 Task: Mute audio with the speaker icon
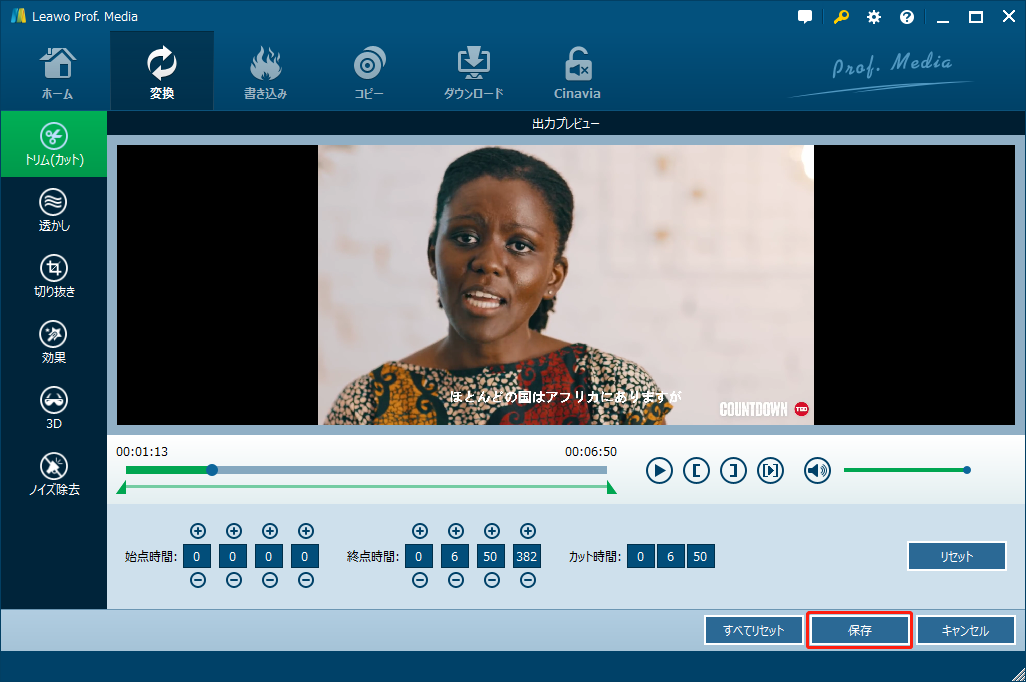point(817,470)
